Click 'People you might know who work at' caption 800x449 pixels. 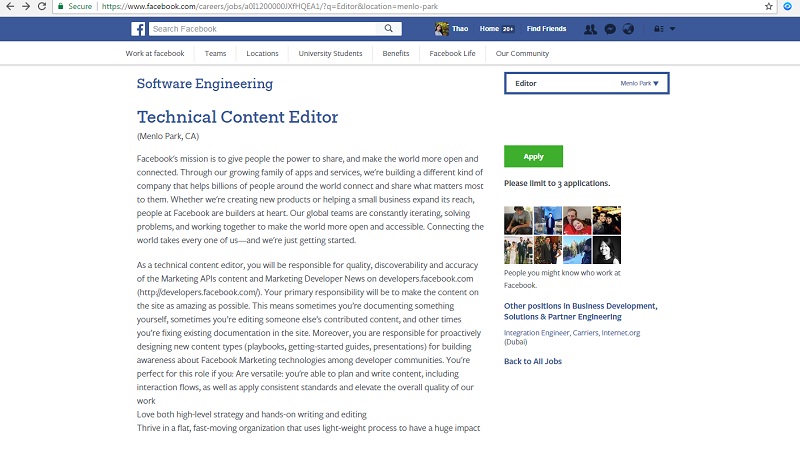tap(562, 273)
